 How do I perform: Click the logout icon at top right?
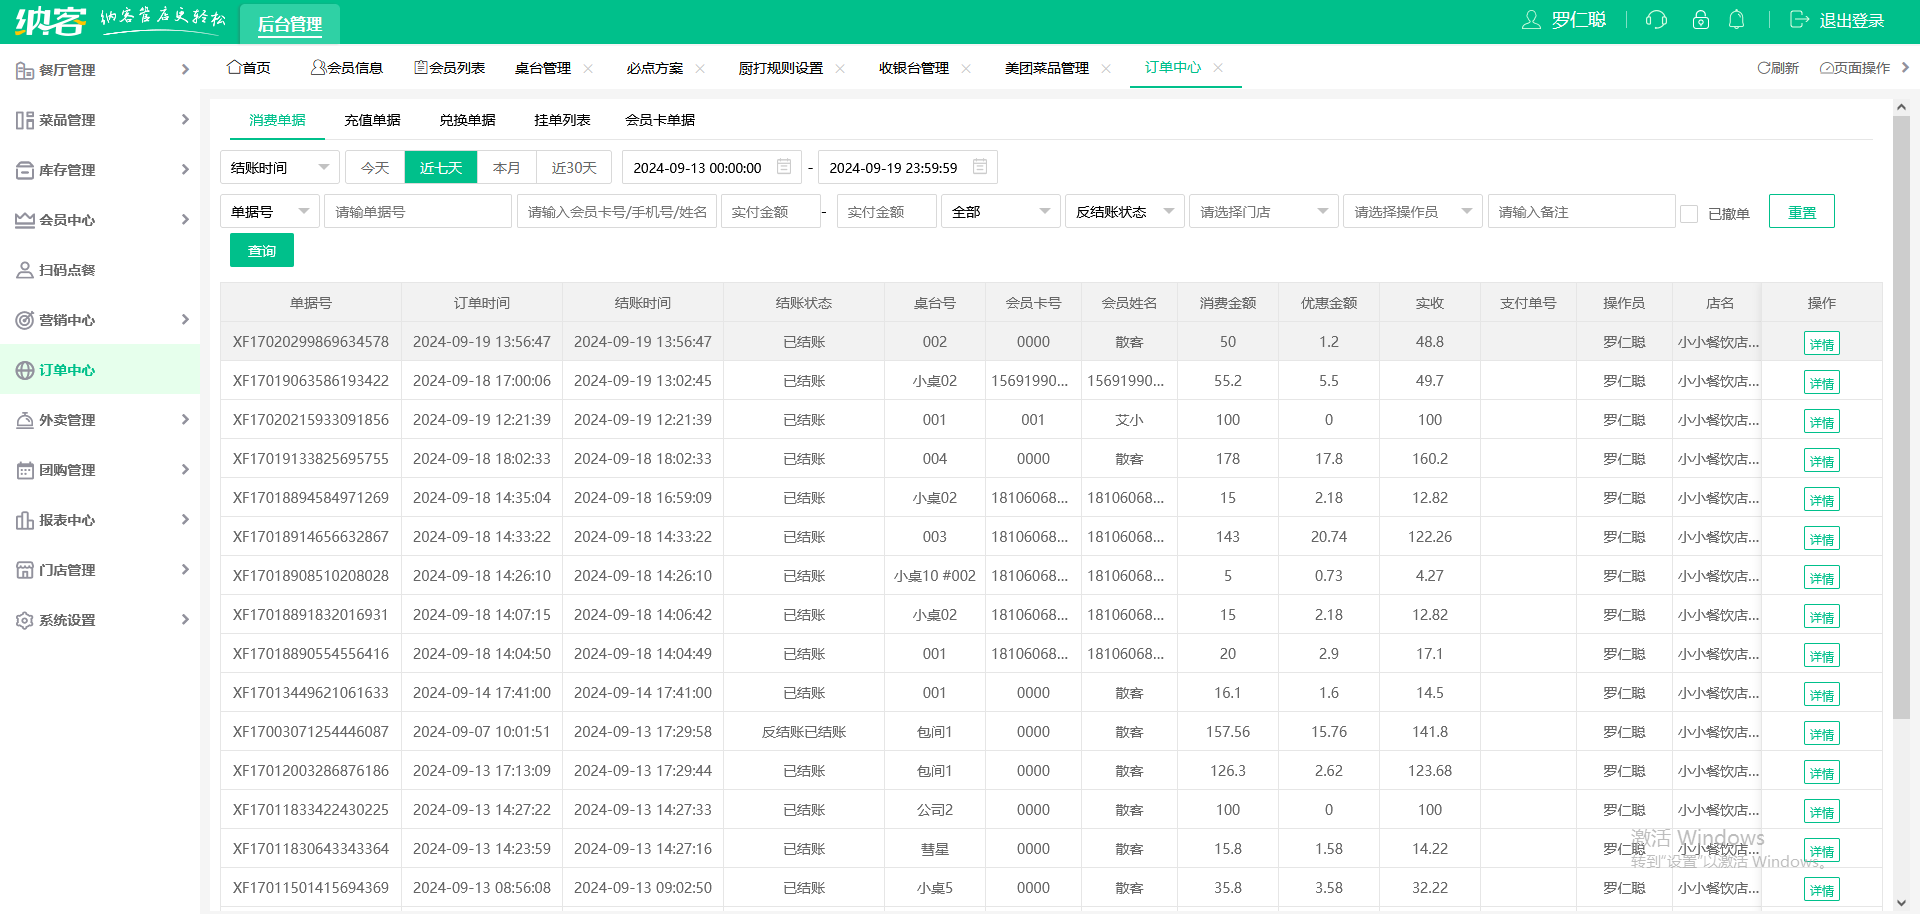pos(1799,20)
